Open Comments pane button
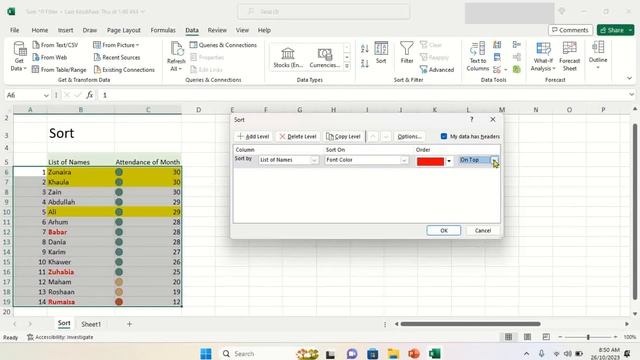Image resolution: width=640 pixels, height=360 pixels. pos(570,30)
